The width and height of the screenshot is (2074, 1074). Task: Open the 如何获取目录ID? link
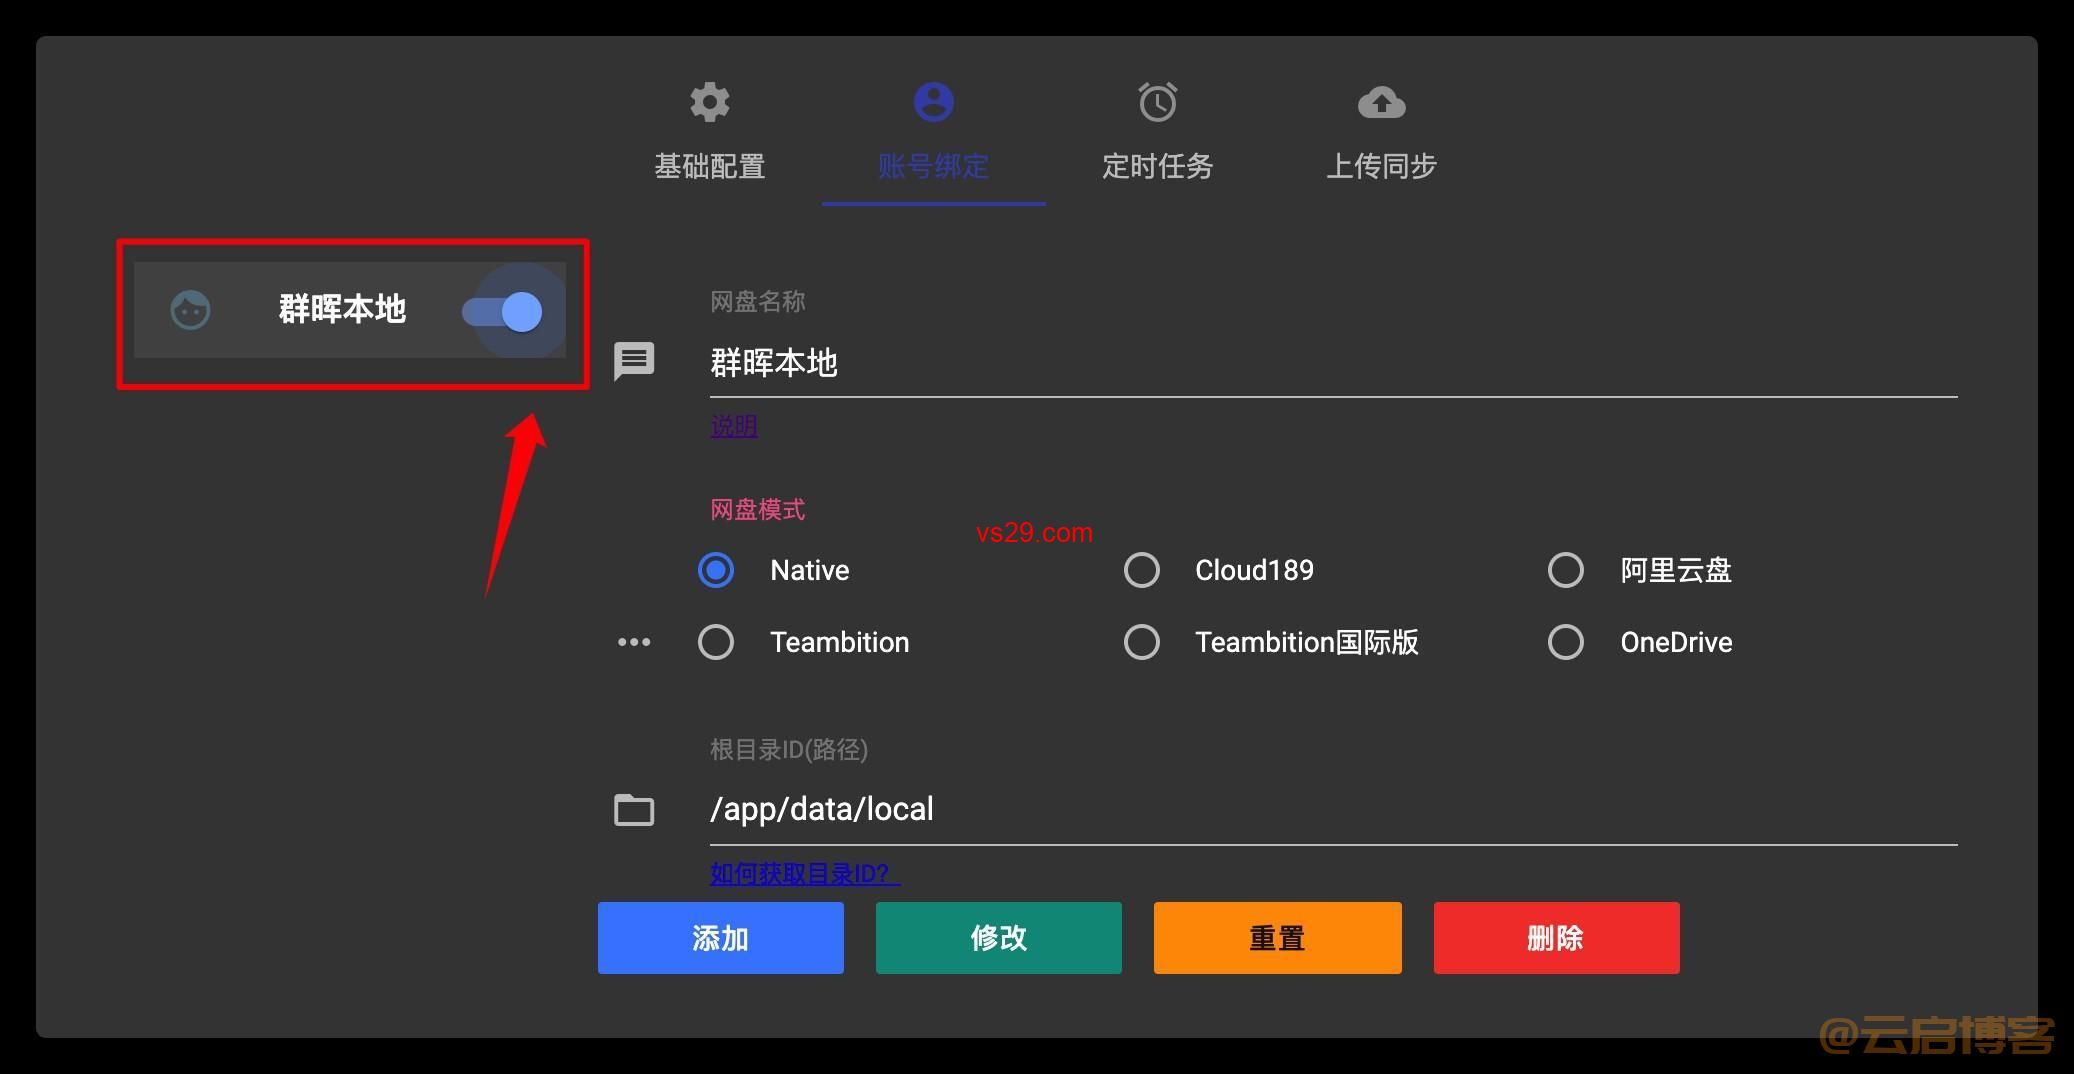(x=805, y=873)
